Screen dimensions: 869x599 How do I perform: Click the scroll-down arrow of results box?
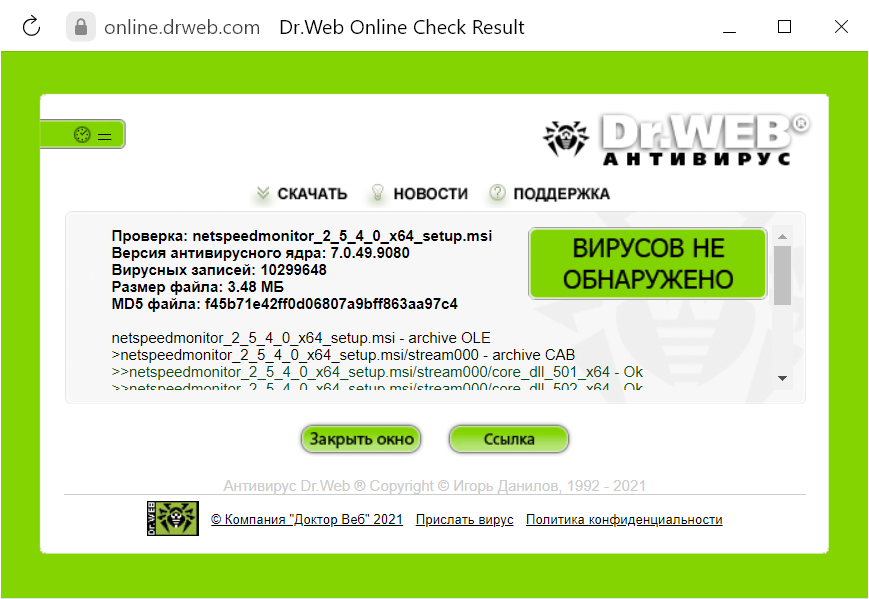[x=783, y=378]
